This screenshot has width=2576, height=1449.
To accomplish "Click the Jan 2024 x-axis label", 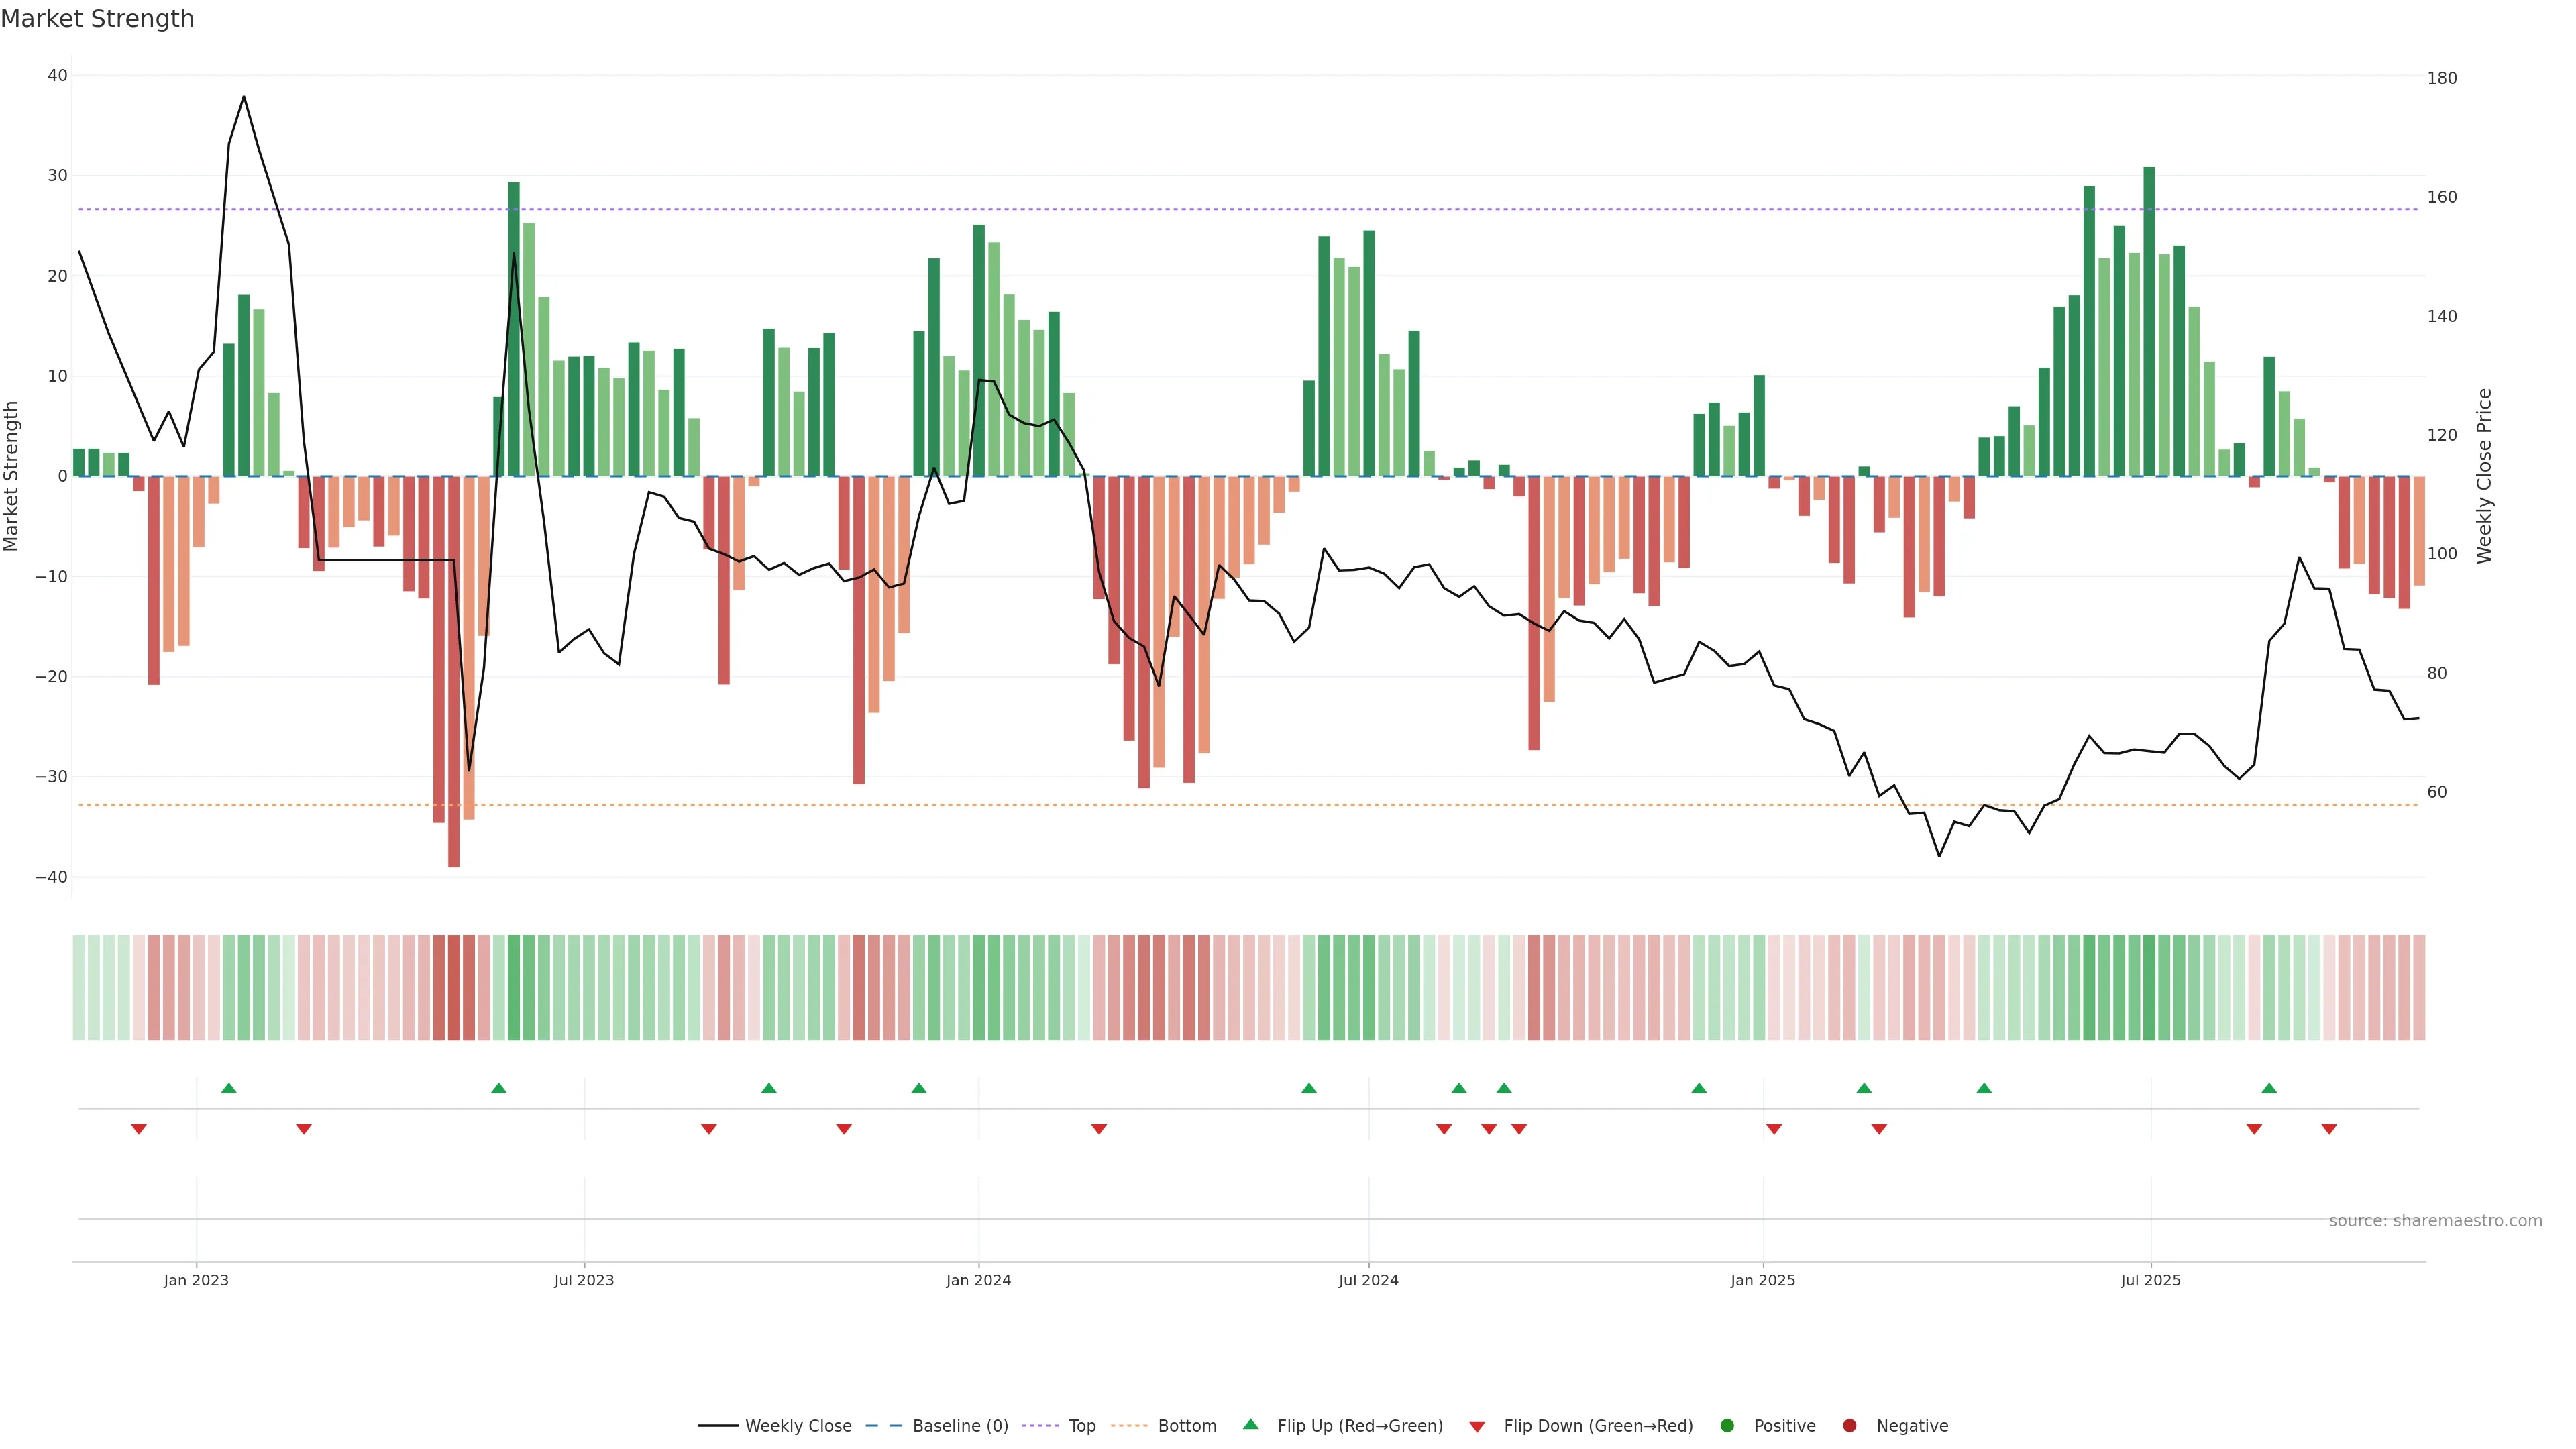I will (978, 1280).
